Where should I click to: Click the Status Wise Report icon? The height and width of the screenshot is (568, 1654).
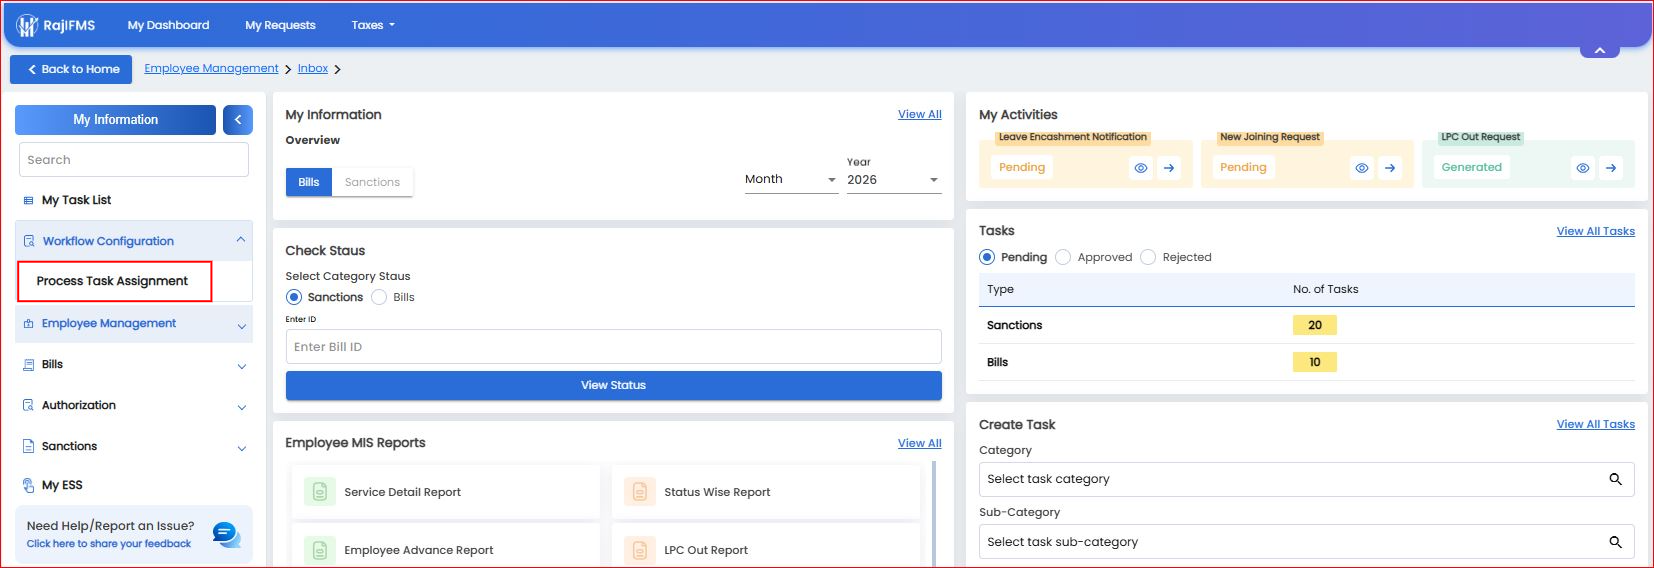(640, 492)
